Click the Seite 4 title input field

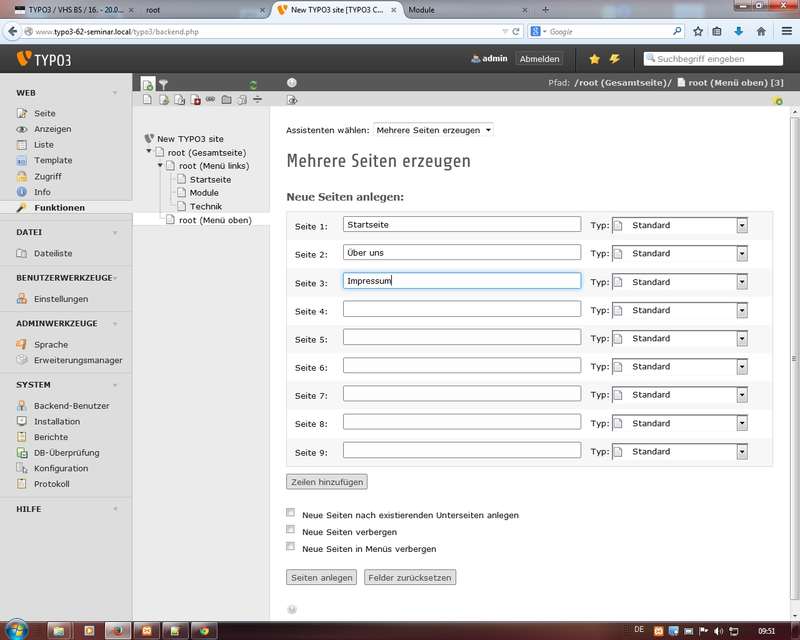click(x=462, y=309)
